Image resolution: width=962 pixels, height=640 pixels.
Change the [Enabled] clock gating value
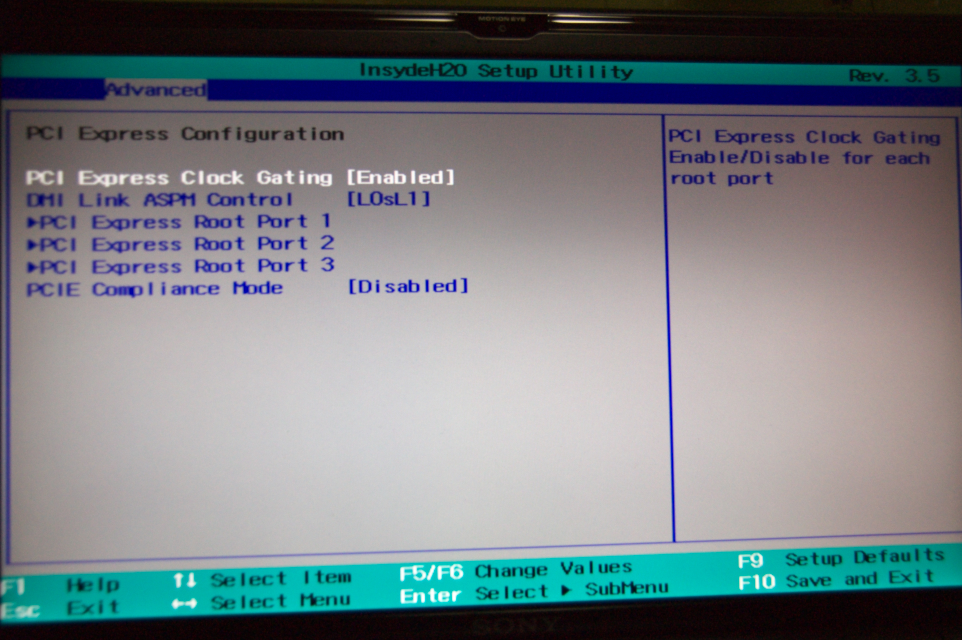[x=401, y=177]
